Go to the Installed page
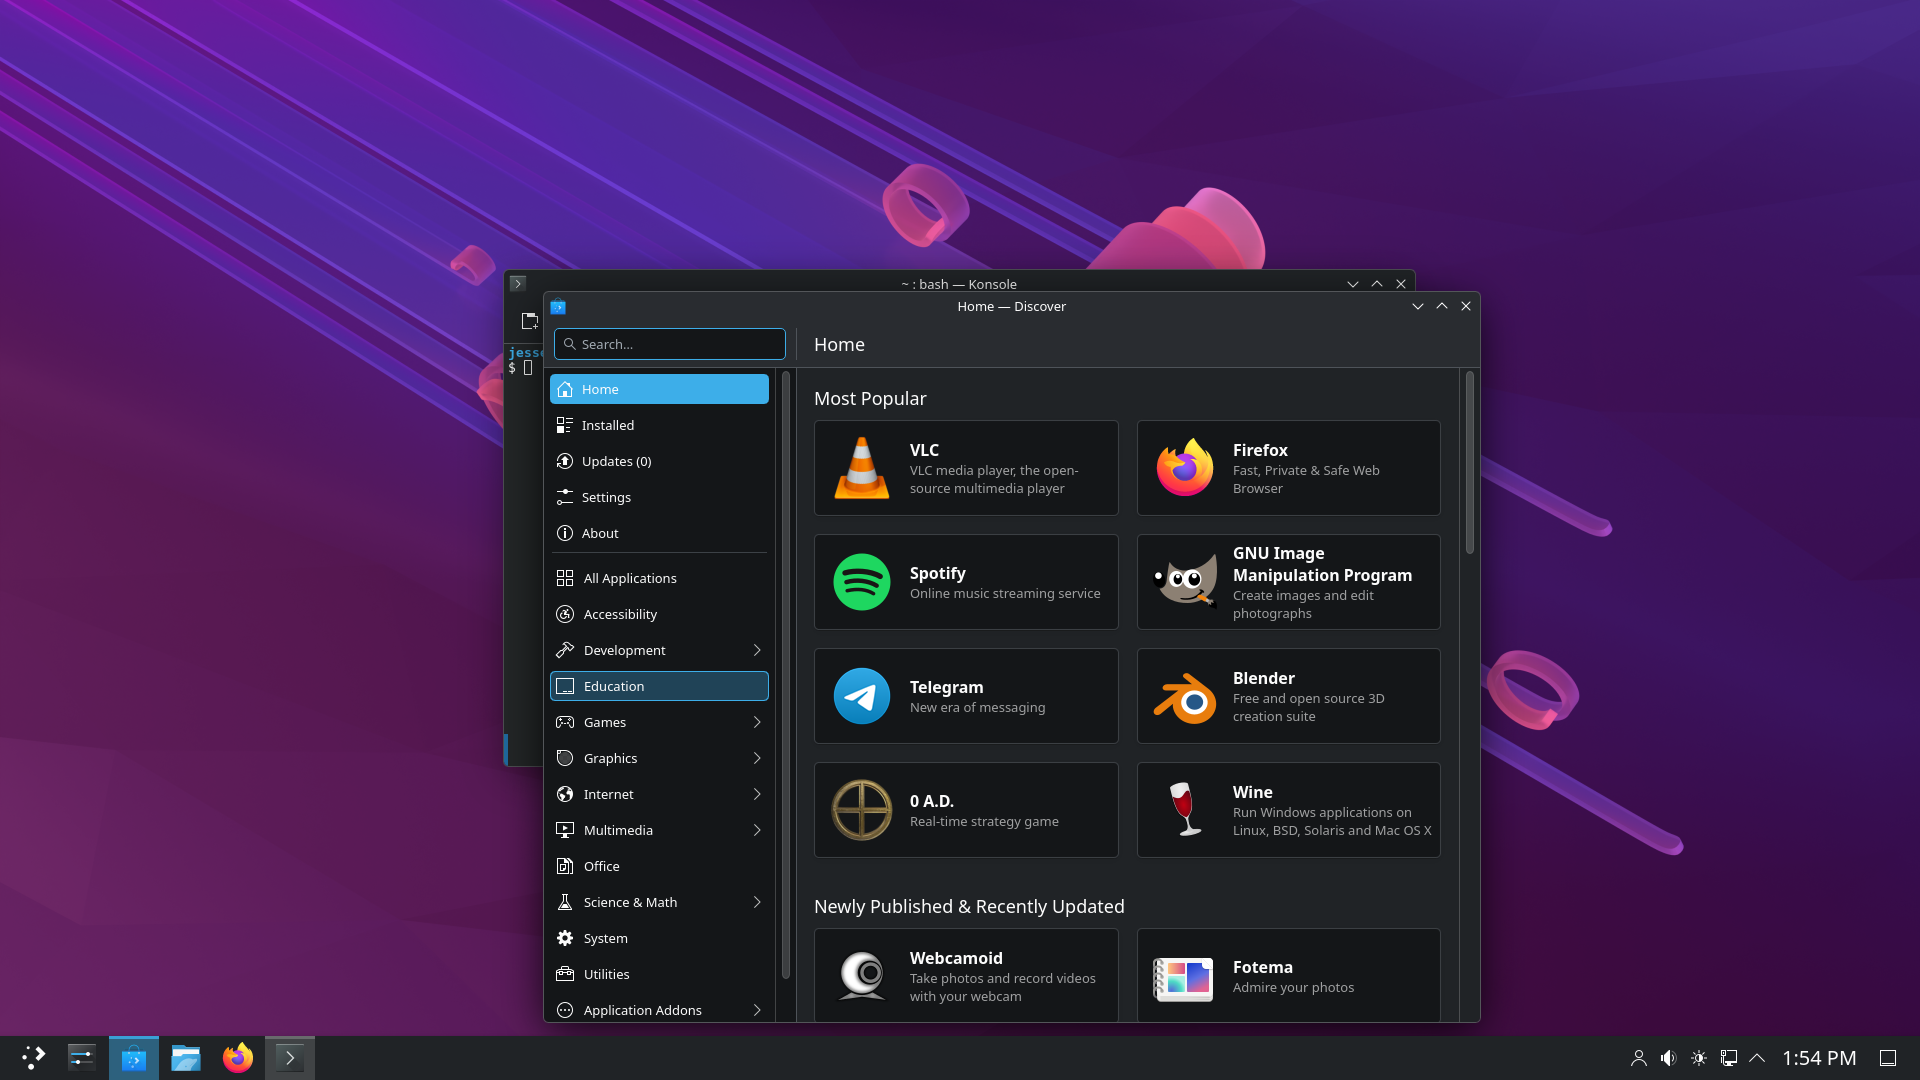Screen dimensions: 1920x1080 [659, 425]
